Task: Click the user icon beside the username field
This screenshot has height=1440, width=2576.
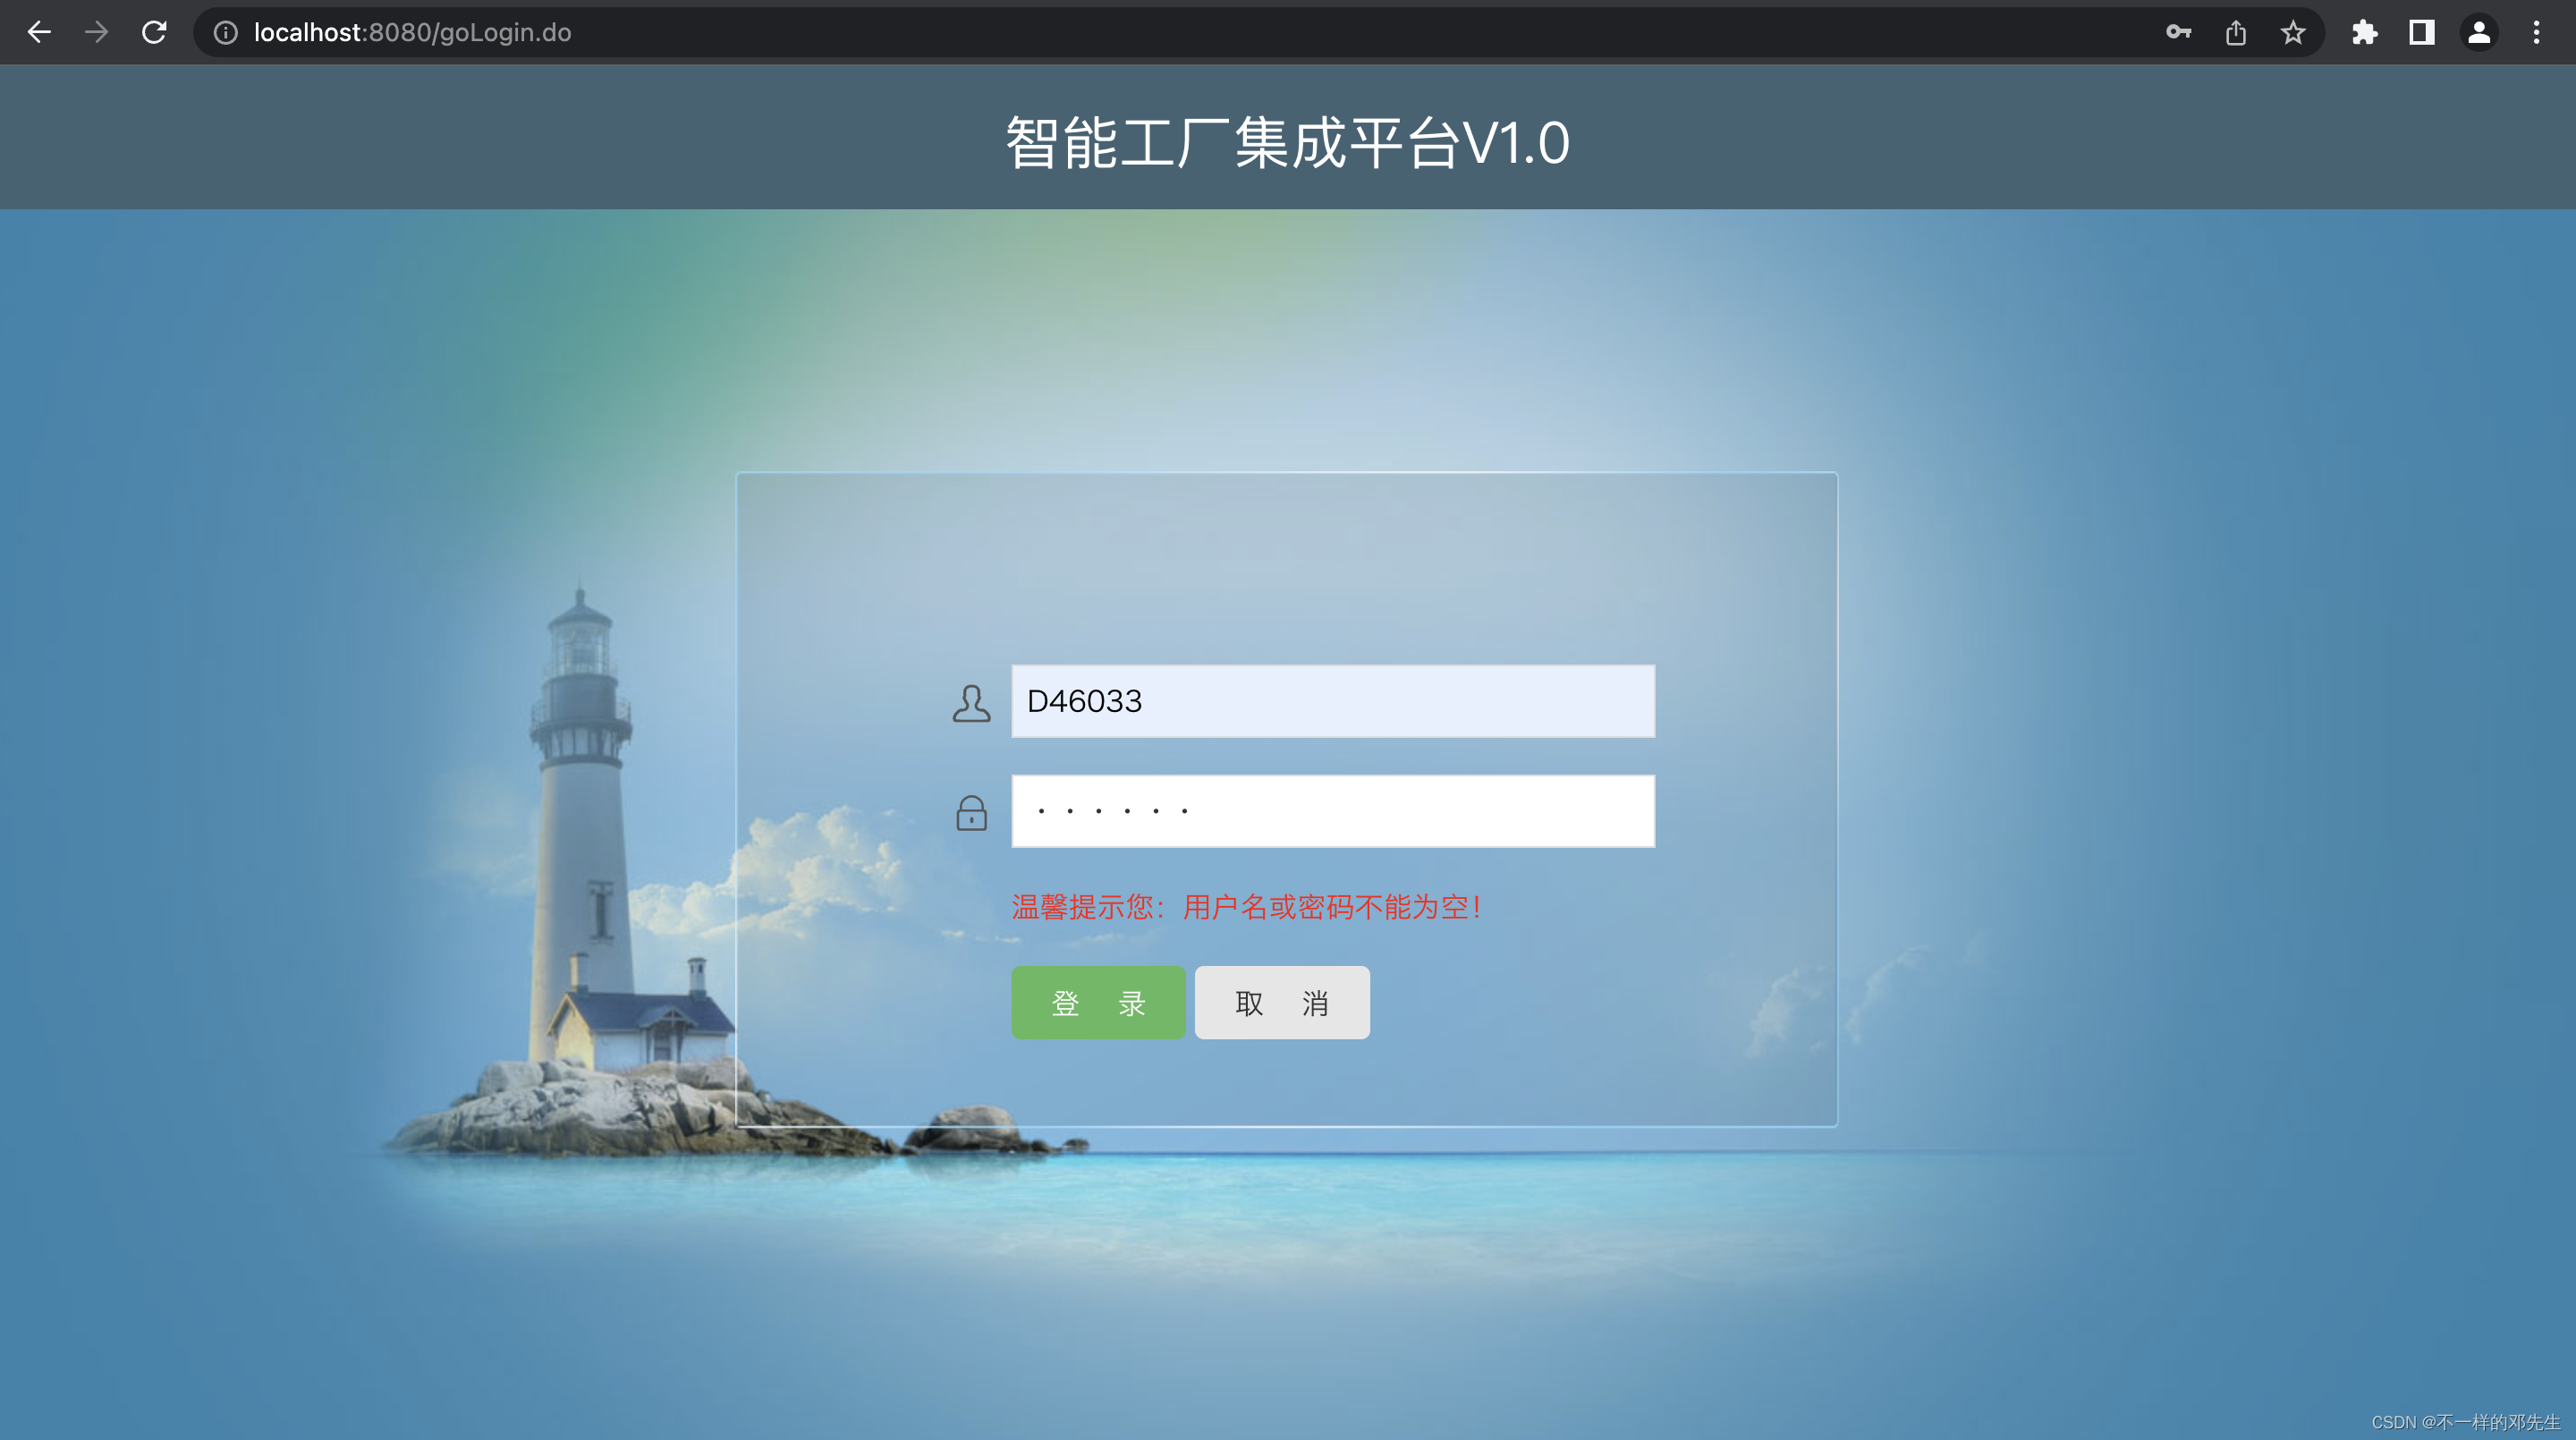Action: [971, 704]
